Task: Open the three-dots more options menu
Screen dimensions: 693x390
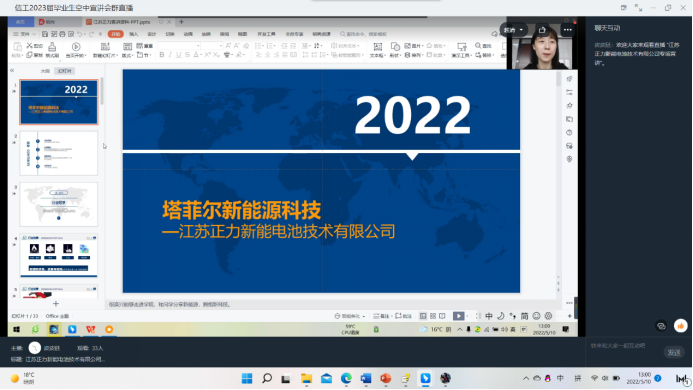Action: click(x=567, y=30)
